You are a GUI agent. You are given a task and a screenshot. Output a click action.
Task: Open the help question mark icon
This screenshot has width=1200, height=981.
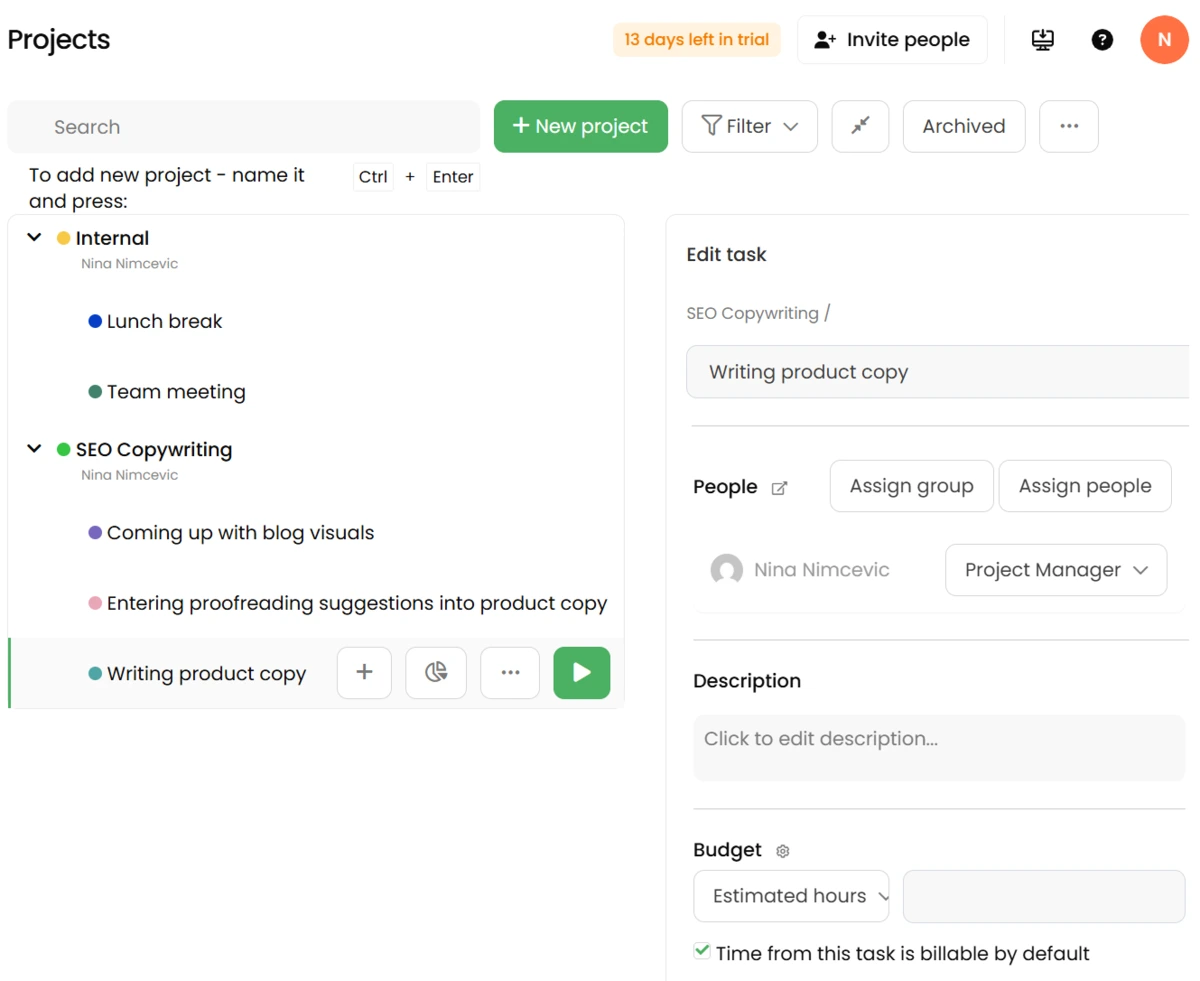1102,40
